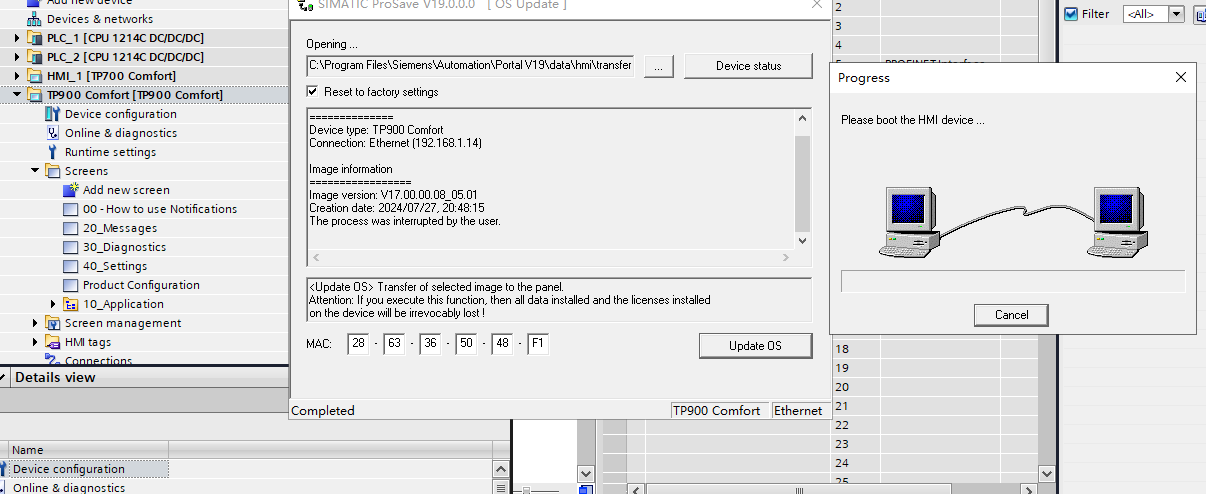The height and width of the screenshot is (494, 1206).
Task: Click the ProSave log vertical scrollbar thumb
Action: 803,182
